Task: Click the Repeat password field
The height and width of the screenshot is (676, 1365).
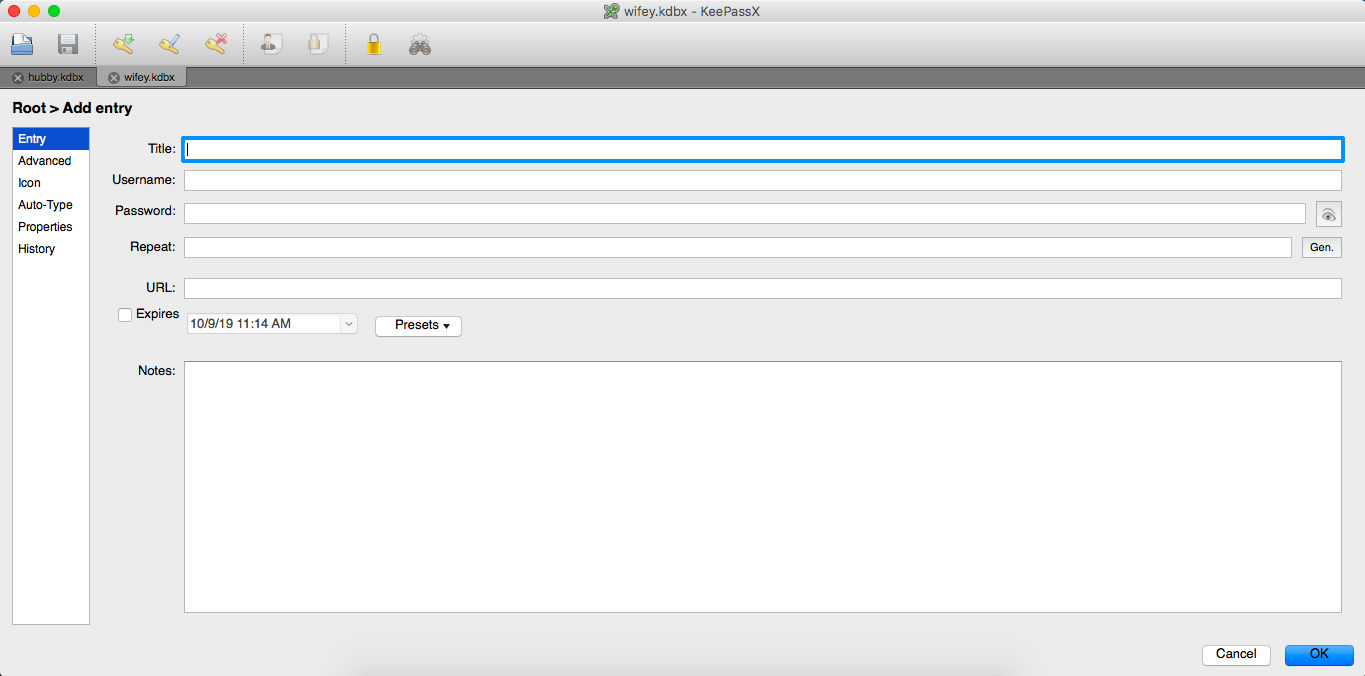Action: [738, 247]
